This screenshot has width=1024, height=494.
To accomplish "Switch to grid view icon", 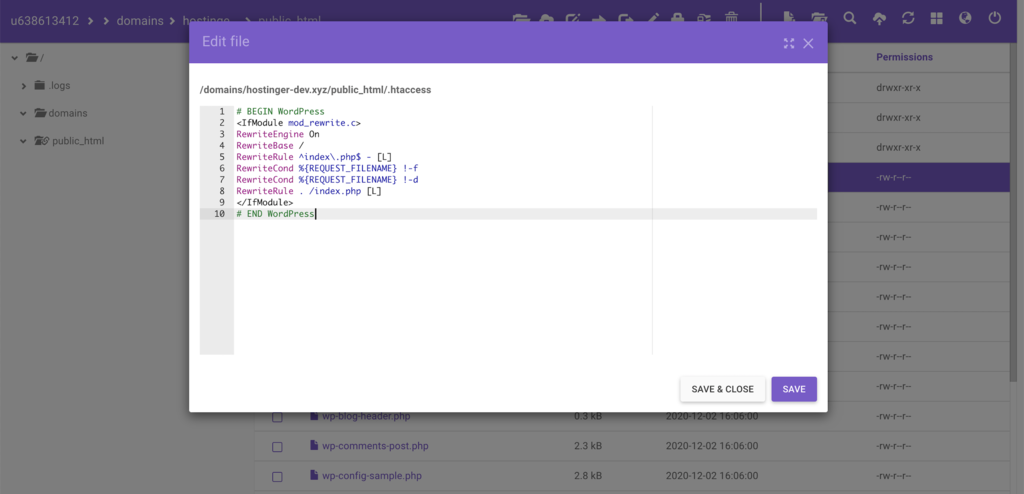I will tap(936, 18).
